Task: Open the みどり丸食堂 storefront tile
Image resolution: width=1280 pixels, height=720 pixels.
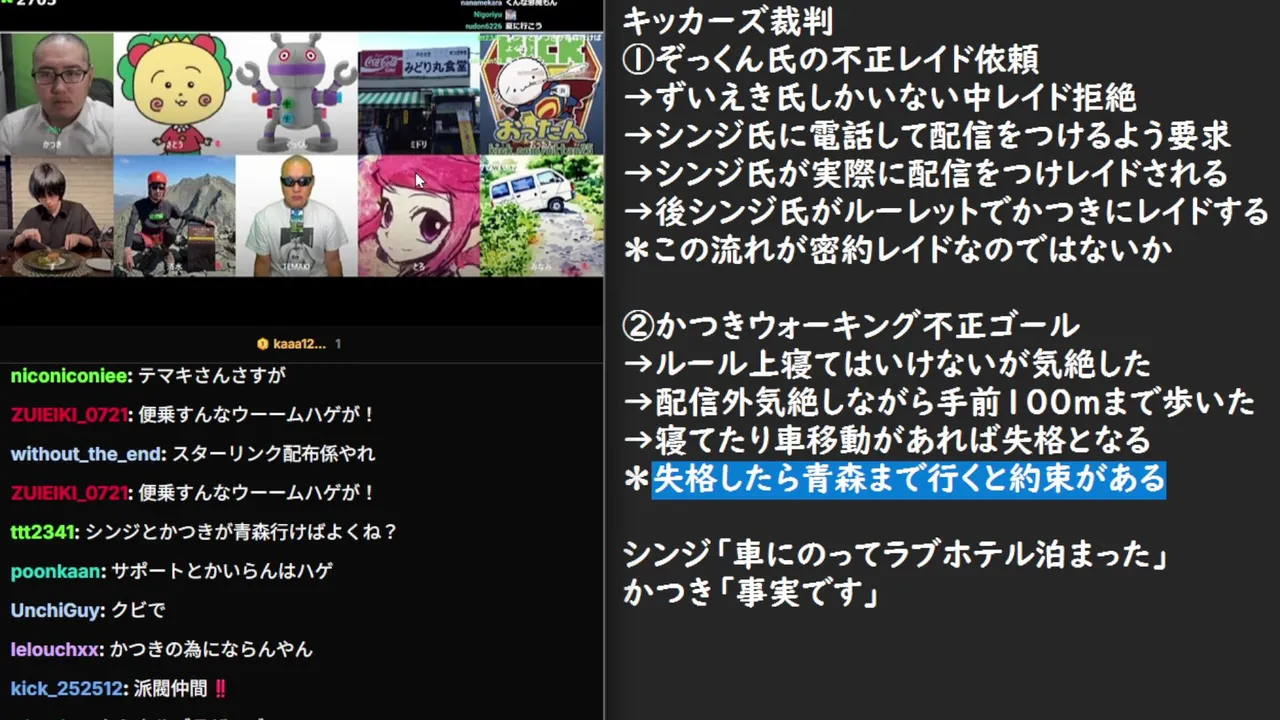Action: coord(419,94)
